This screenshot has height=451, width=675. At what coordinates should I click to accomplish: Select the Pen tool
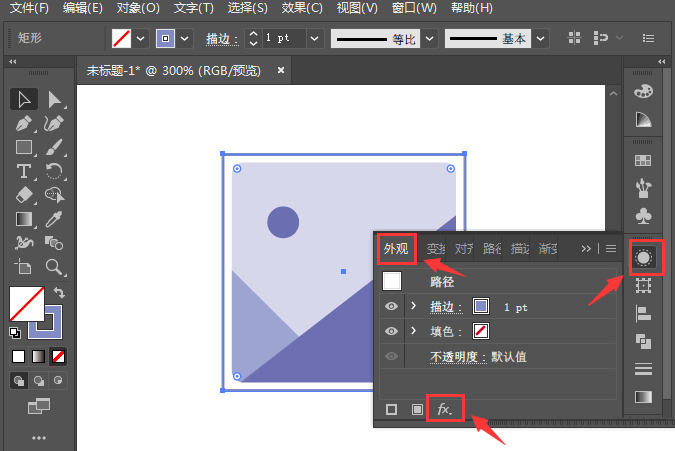24,124
